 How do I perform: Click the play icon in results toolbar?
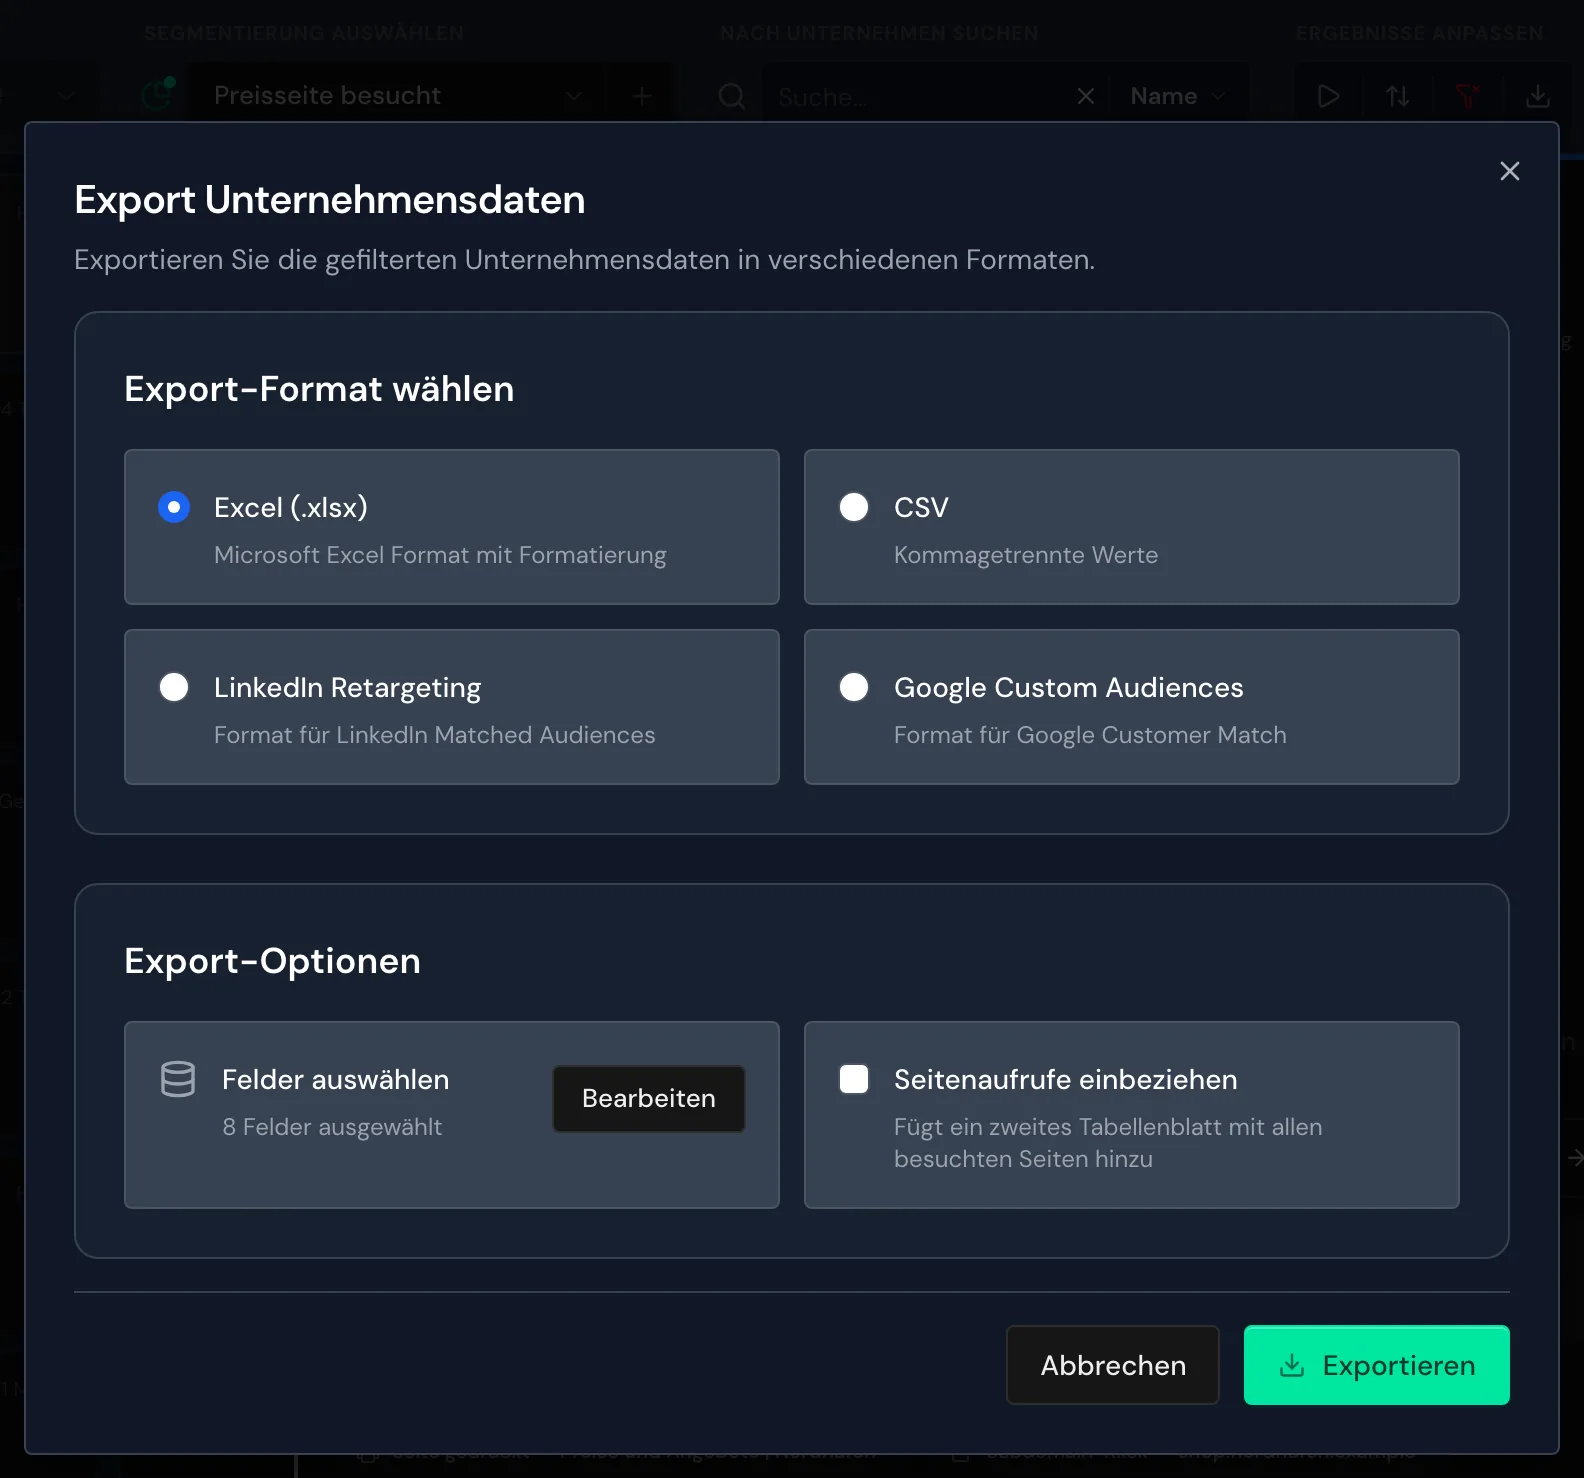coord(1328,96)
